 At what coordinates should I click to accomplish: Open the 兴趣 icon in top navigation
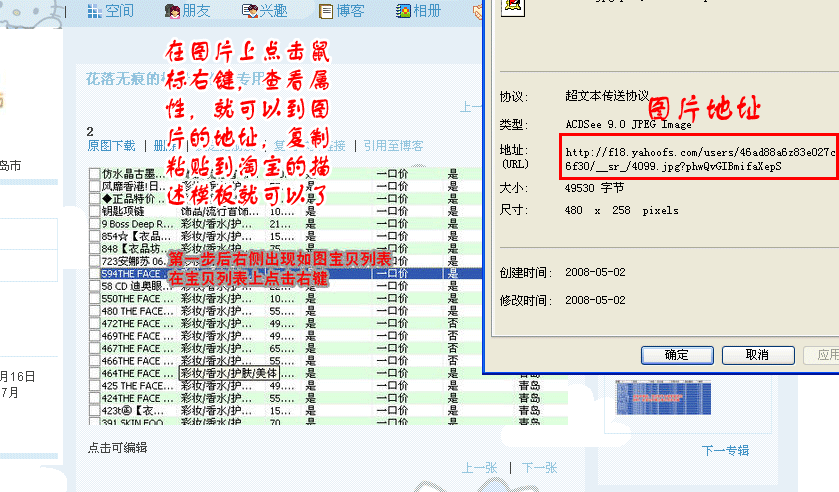[250, 11]
